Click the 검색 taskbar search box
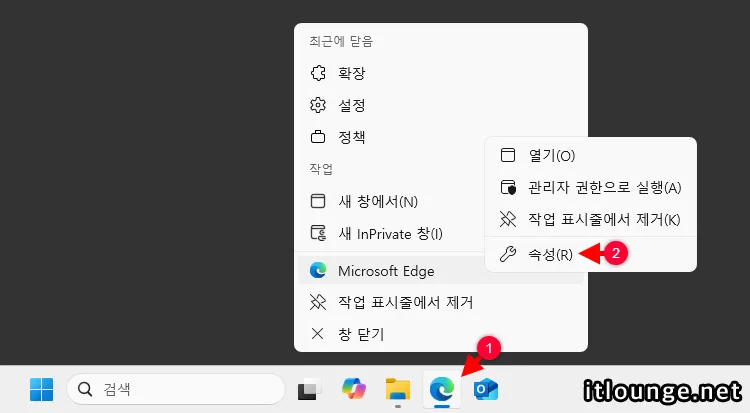The width and height of the screenshot is (750, 413). (x=176, y=390)
